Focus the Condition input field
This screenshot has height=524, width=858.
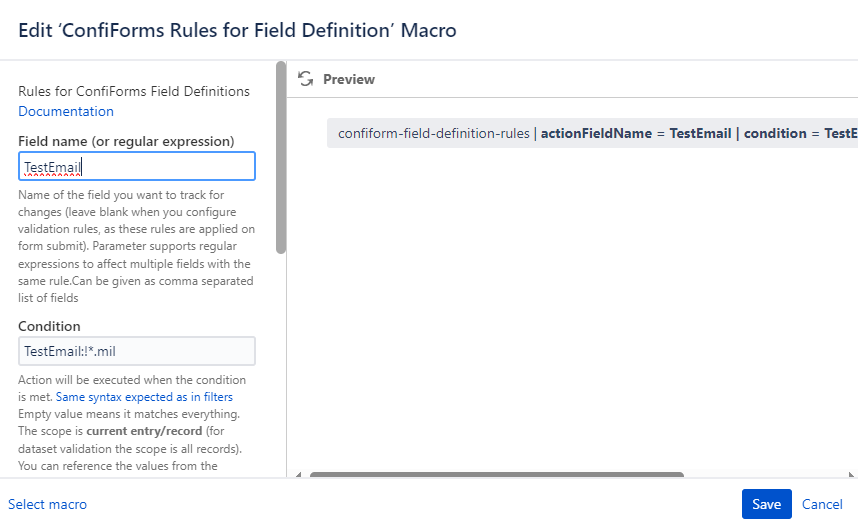coord(137,351)
